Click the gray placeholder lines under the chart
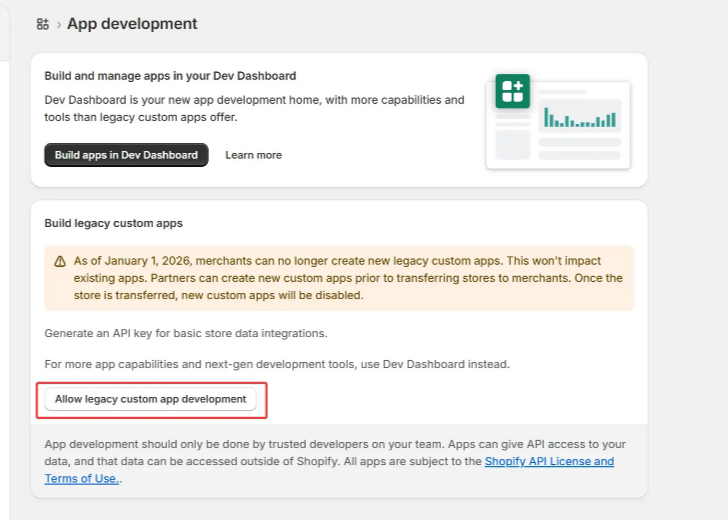 point(579,149)
